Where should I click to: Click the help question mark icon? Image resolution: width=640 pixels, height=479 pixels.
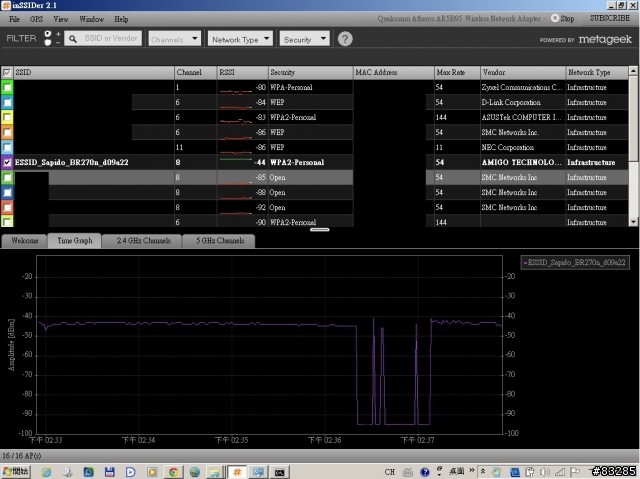(x=345, y=39)
